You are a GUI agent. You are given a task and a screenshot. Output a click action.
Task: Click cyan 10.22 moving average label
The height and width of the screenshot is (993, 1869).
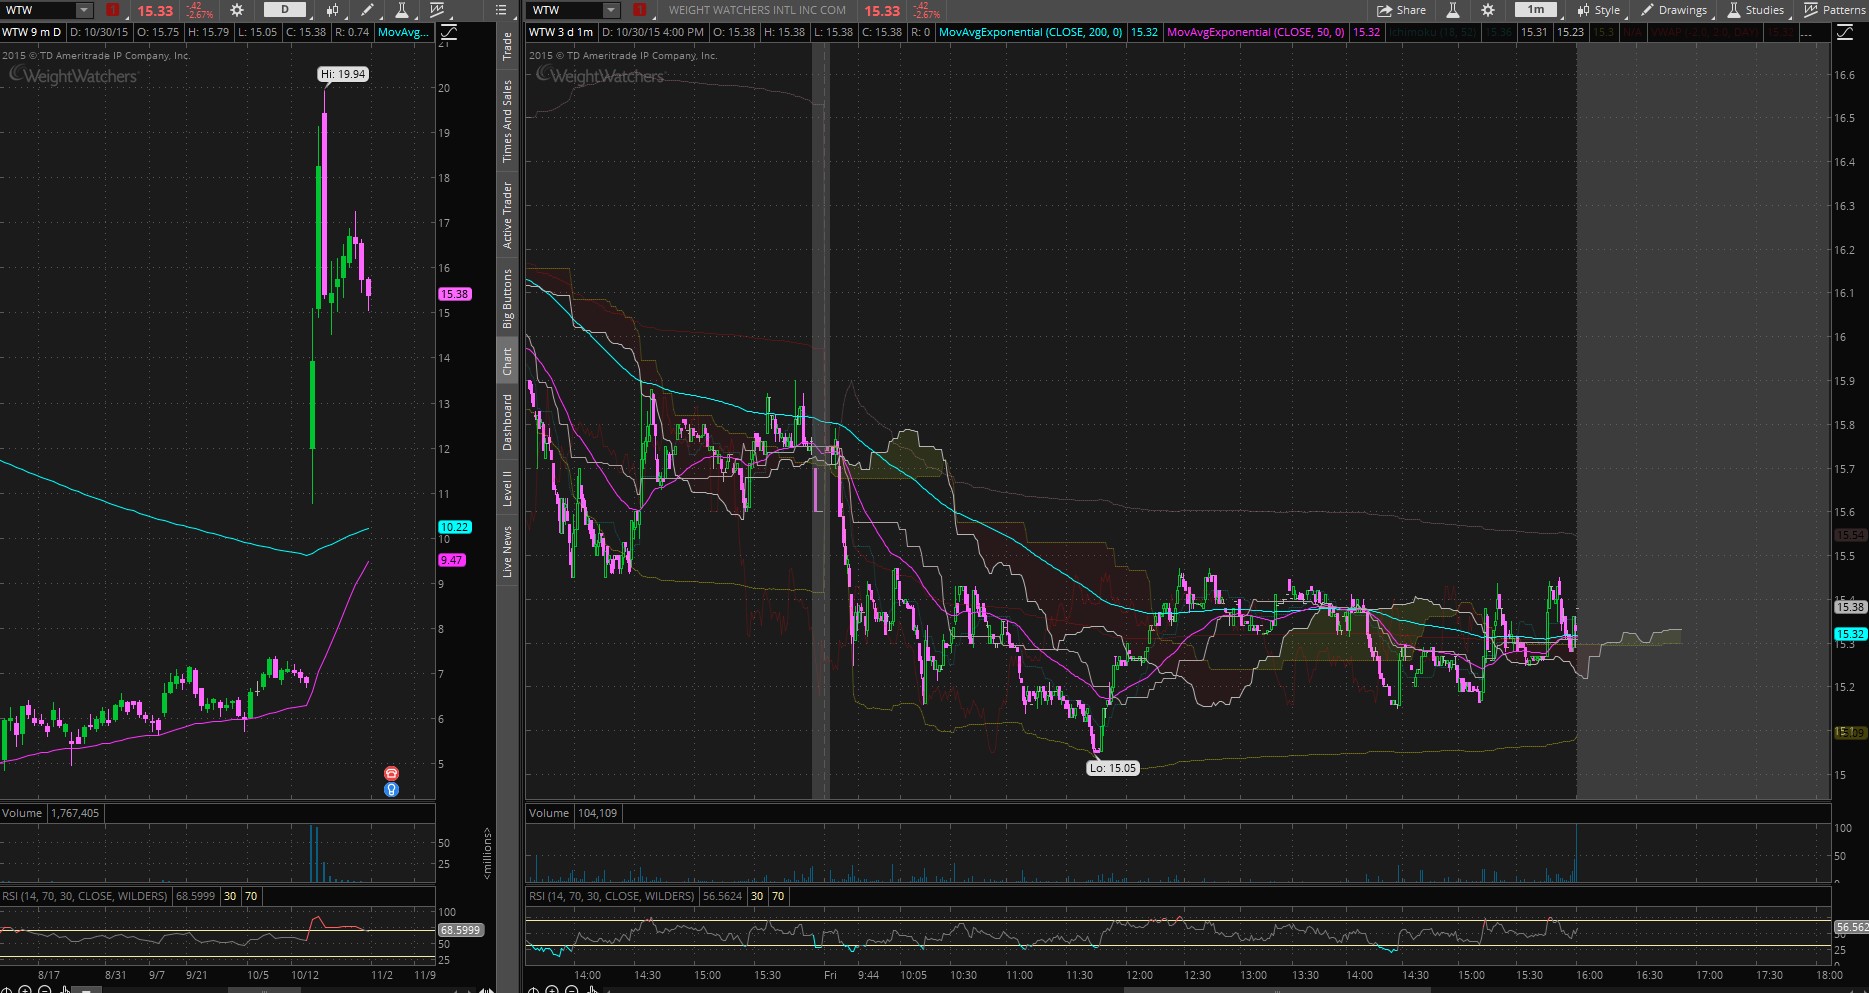(454, 527)
